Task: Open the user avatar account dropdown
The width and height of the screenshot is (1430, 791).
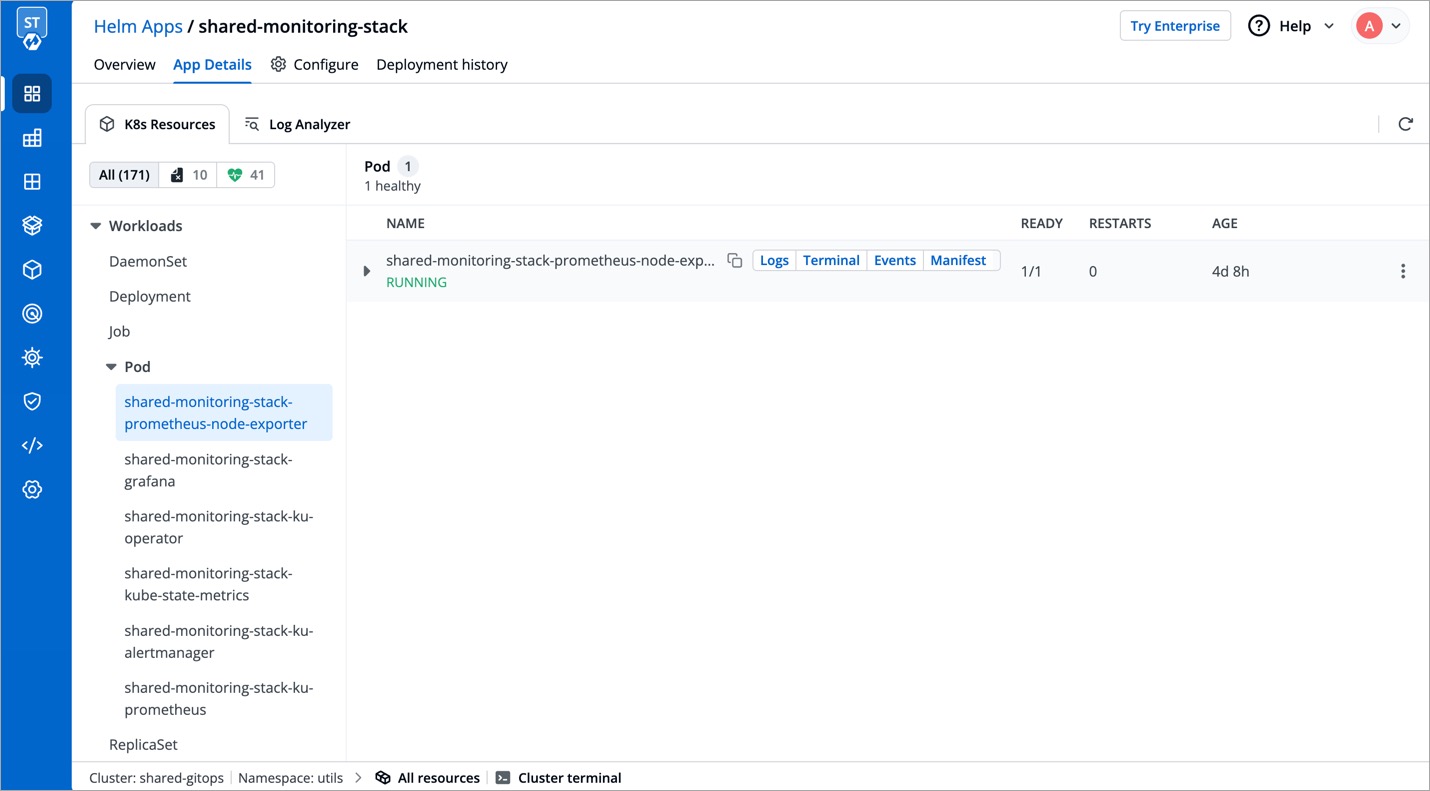Action: pyautogui.click(x=1380, y=26)
